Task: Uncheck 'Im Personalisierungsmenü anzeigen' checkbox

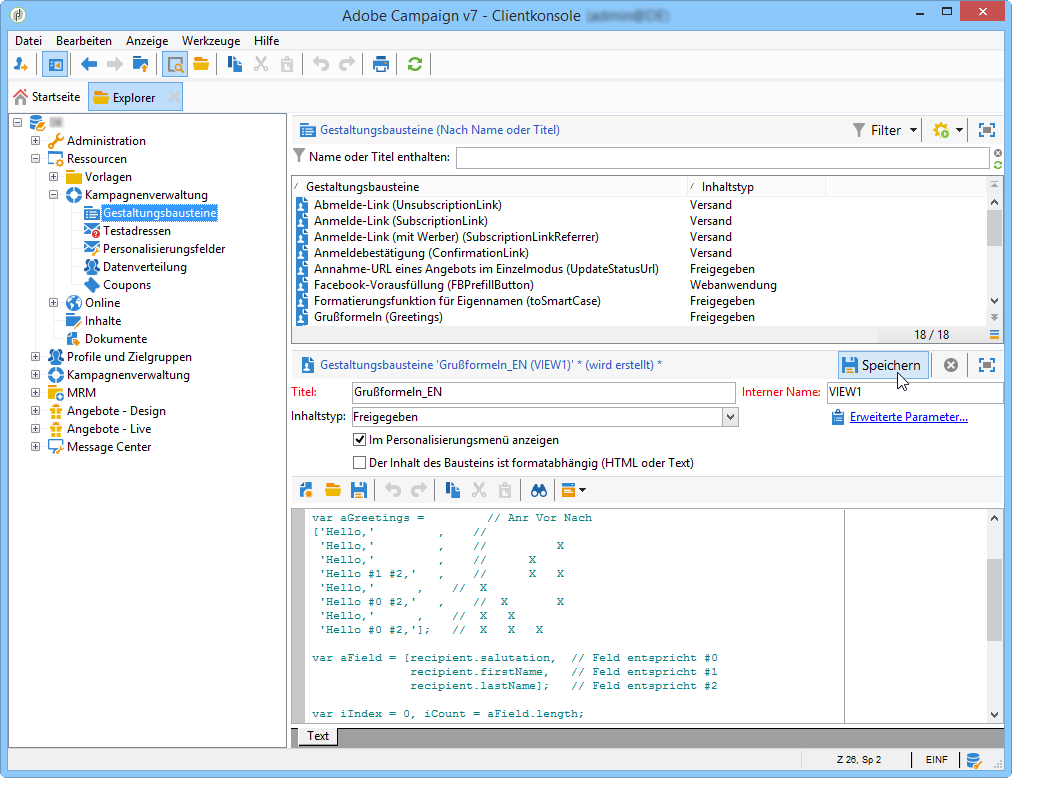Action: click(x=360, y=440)
